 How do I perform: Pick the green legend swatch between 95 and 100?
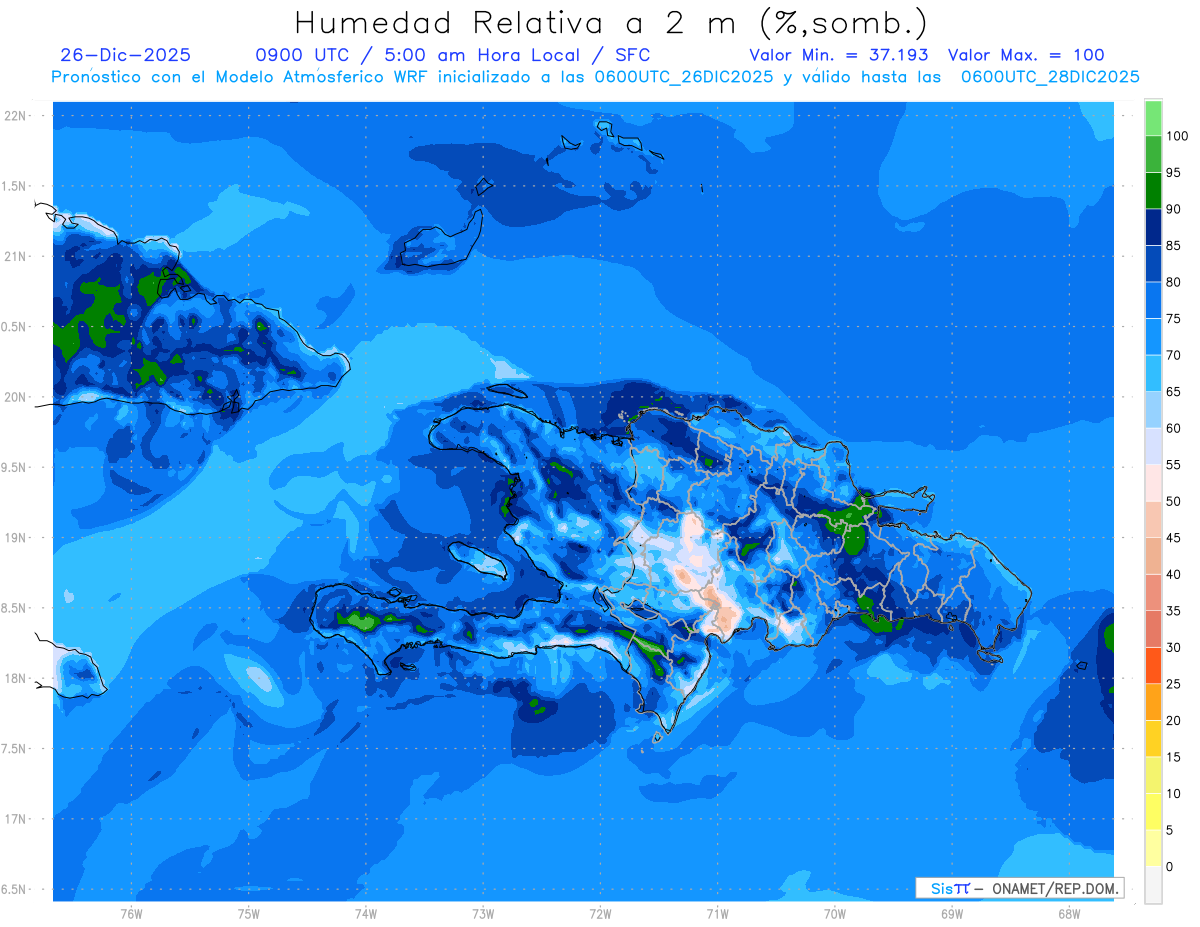(1153, 154)
